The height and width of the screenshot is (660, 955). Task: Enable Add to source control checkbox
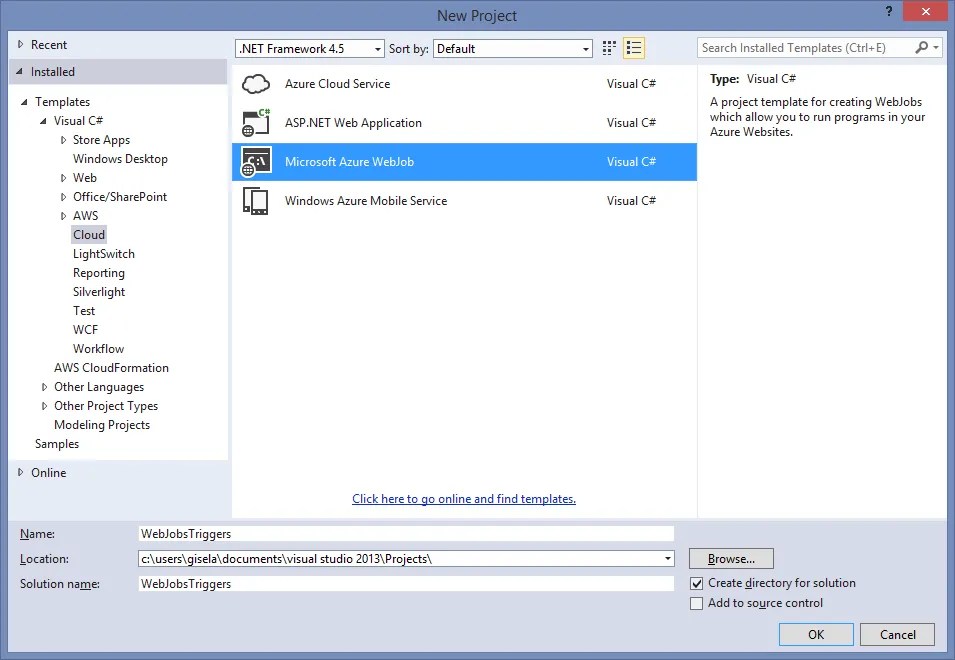click(696, 603)
